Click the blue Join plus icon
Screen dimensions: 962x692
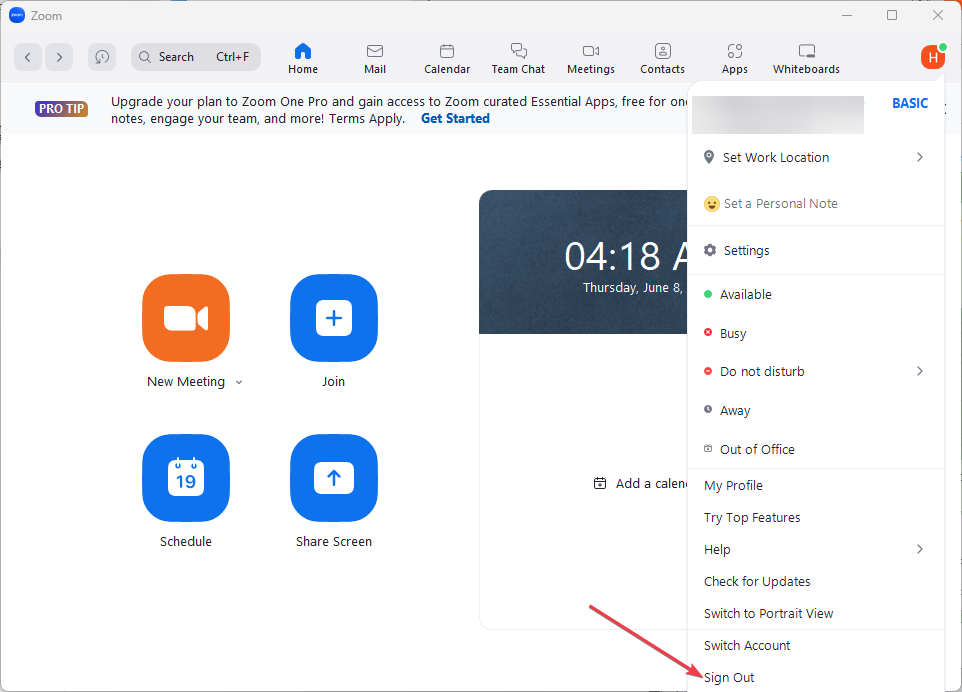(x=334, y=318)
